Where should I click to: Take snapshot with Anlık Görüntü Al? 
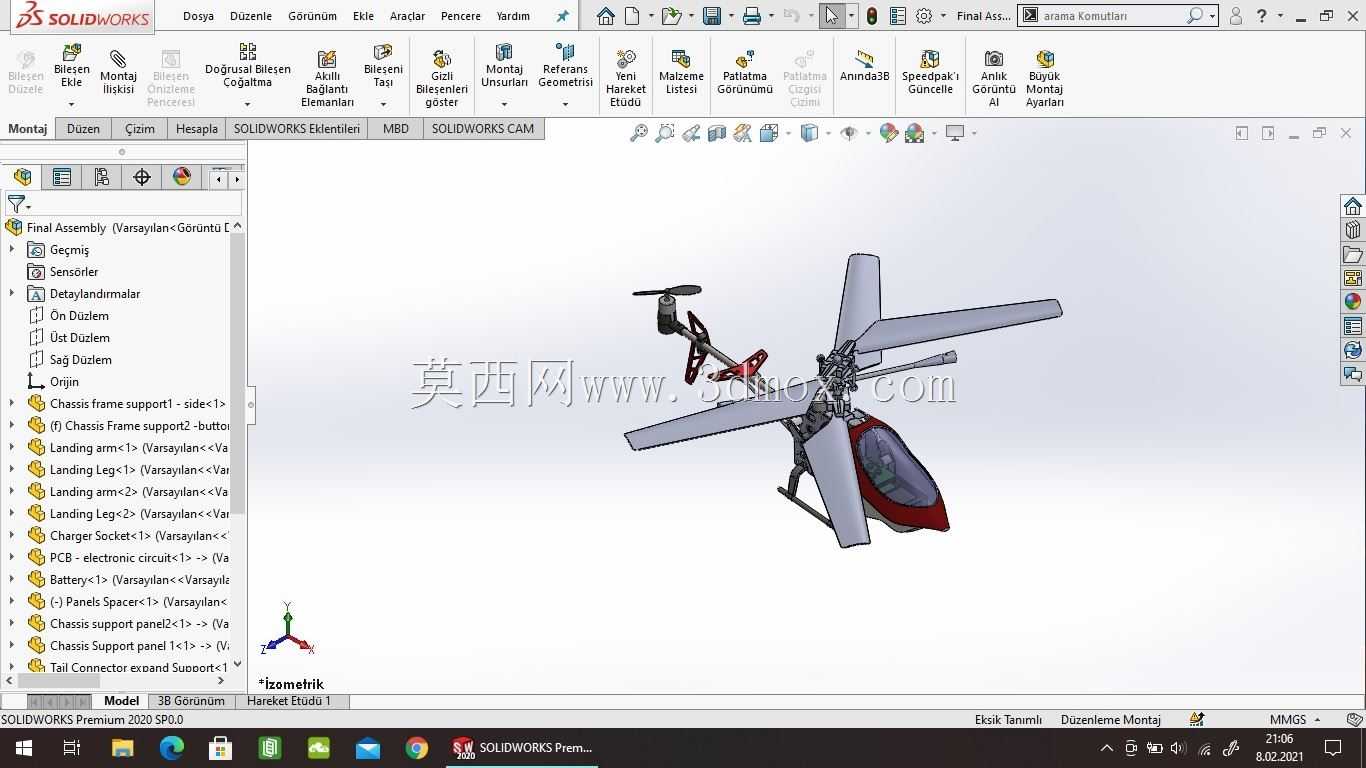coord(993,78)
